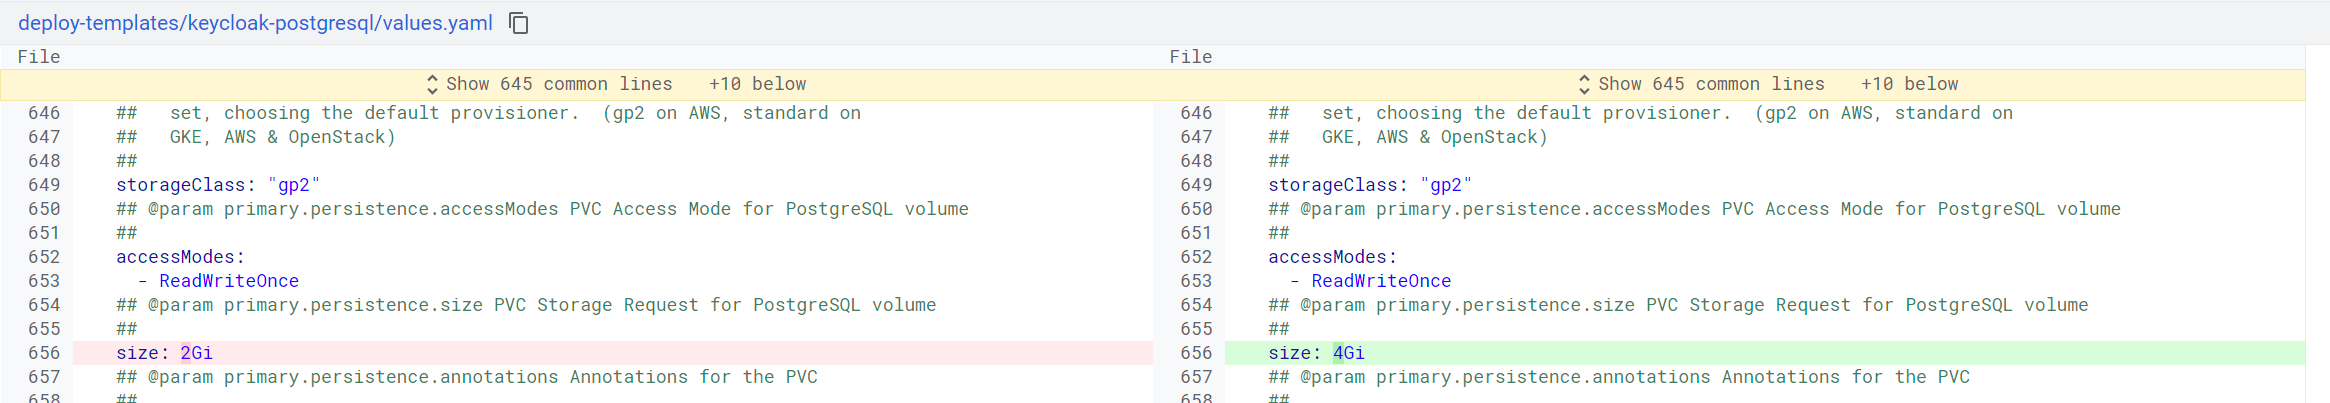Click left 'storageClass: "gp2"' line
The height and width of the screenshot is (403, 2330).
point(218,185)
